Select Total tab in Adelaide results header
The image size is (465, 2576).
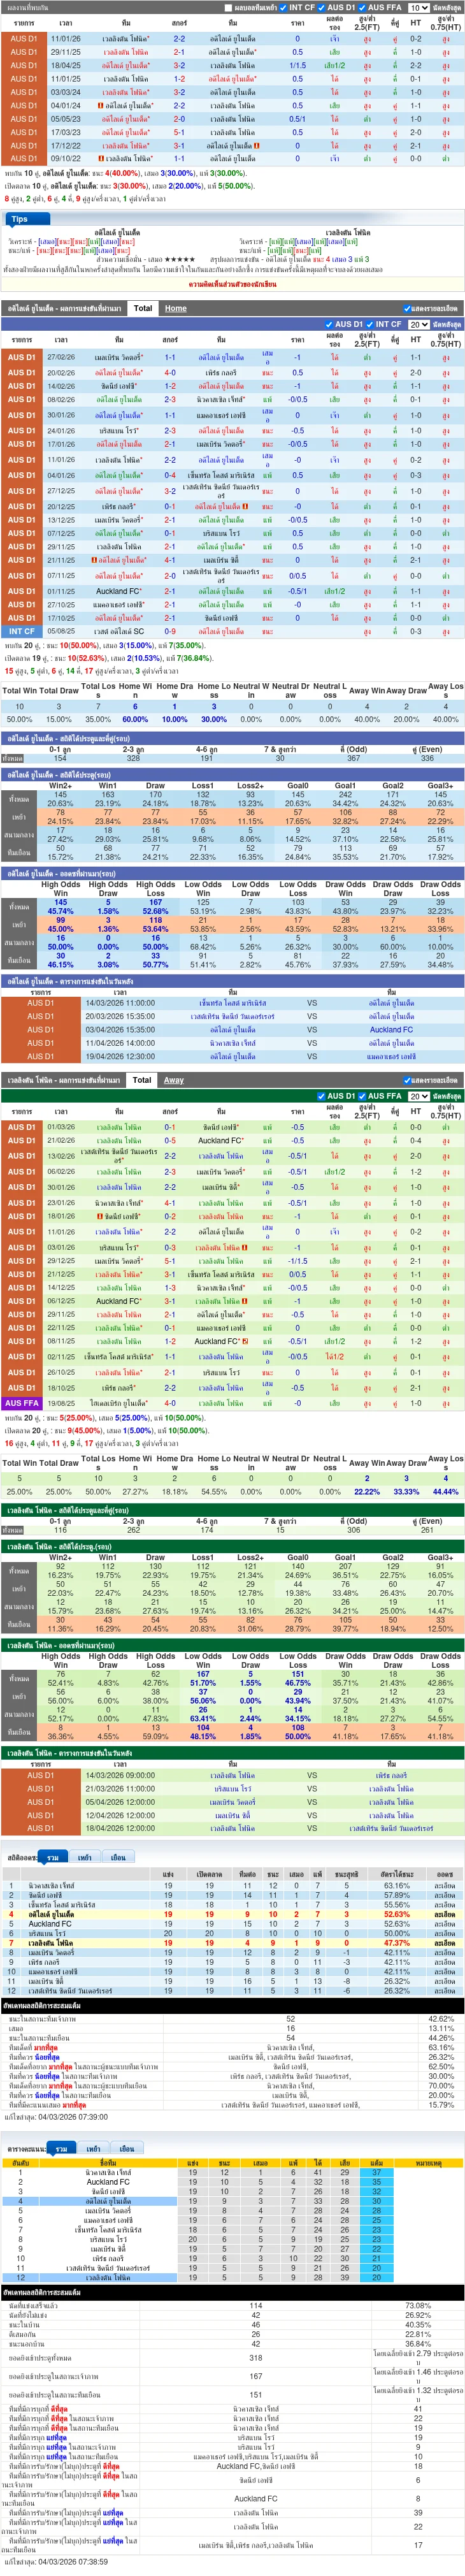pos(143,308)
